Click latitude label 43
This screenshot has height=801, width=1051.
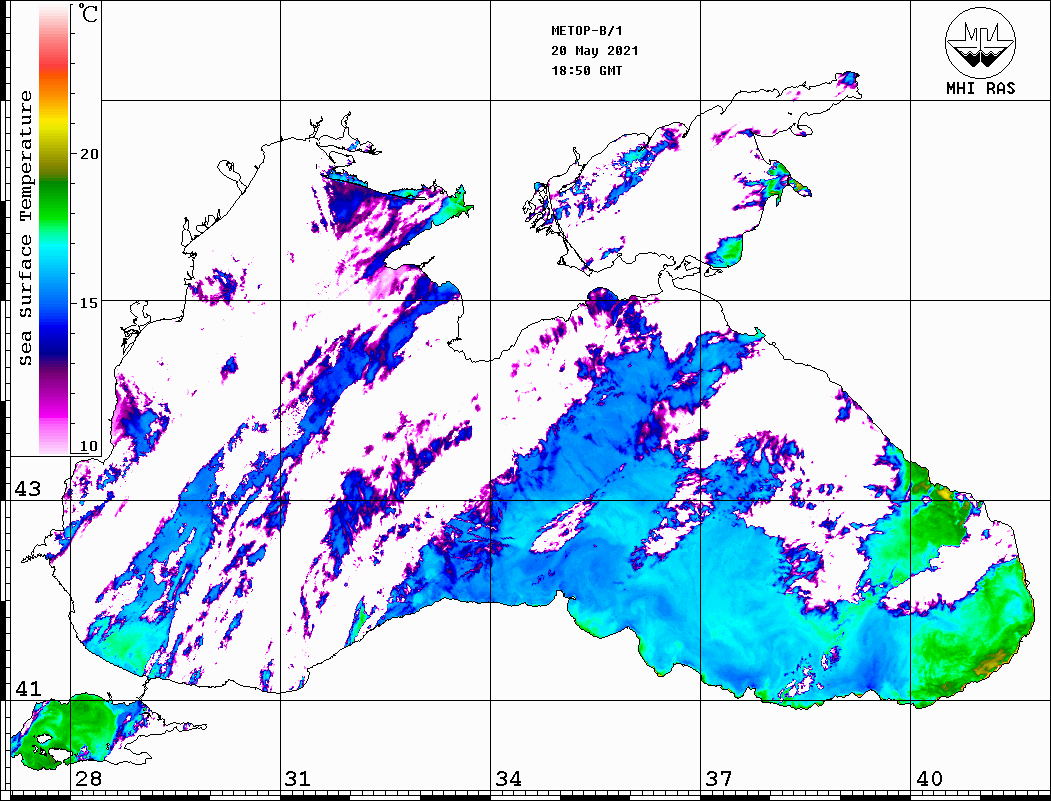coord(28,489)
